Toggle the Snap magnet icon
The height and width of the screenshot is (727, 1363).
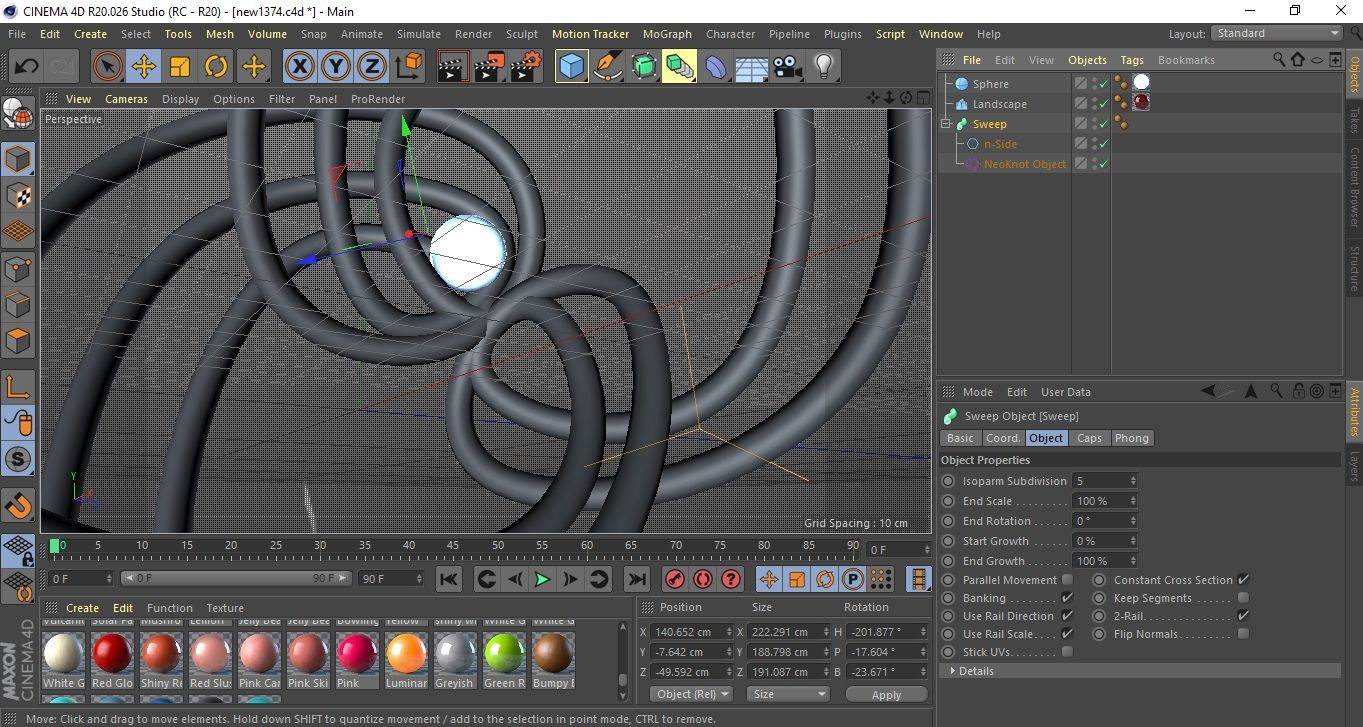click(19, 504)
